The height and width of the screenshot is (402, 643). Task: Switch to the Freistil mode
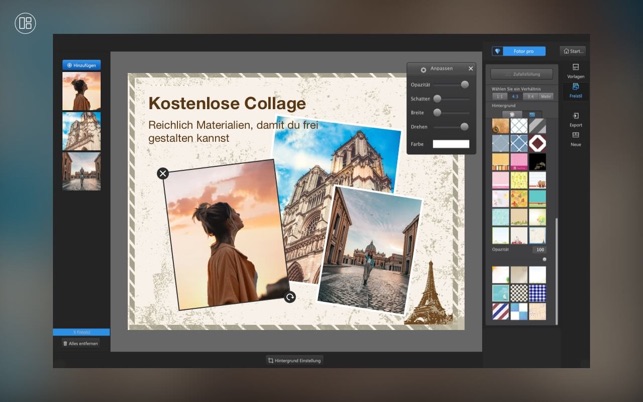pyautogui.click(x=576, y=90)
